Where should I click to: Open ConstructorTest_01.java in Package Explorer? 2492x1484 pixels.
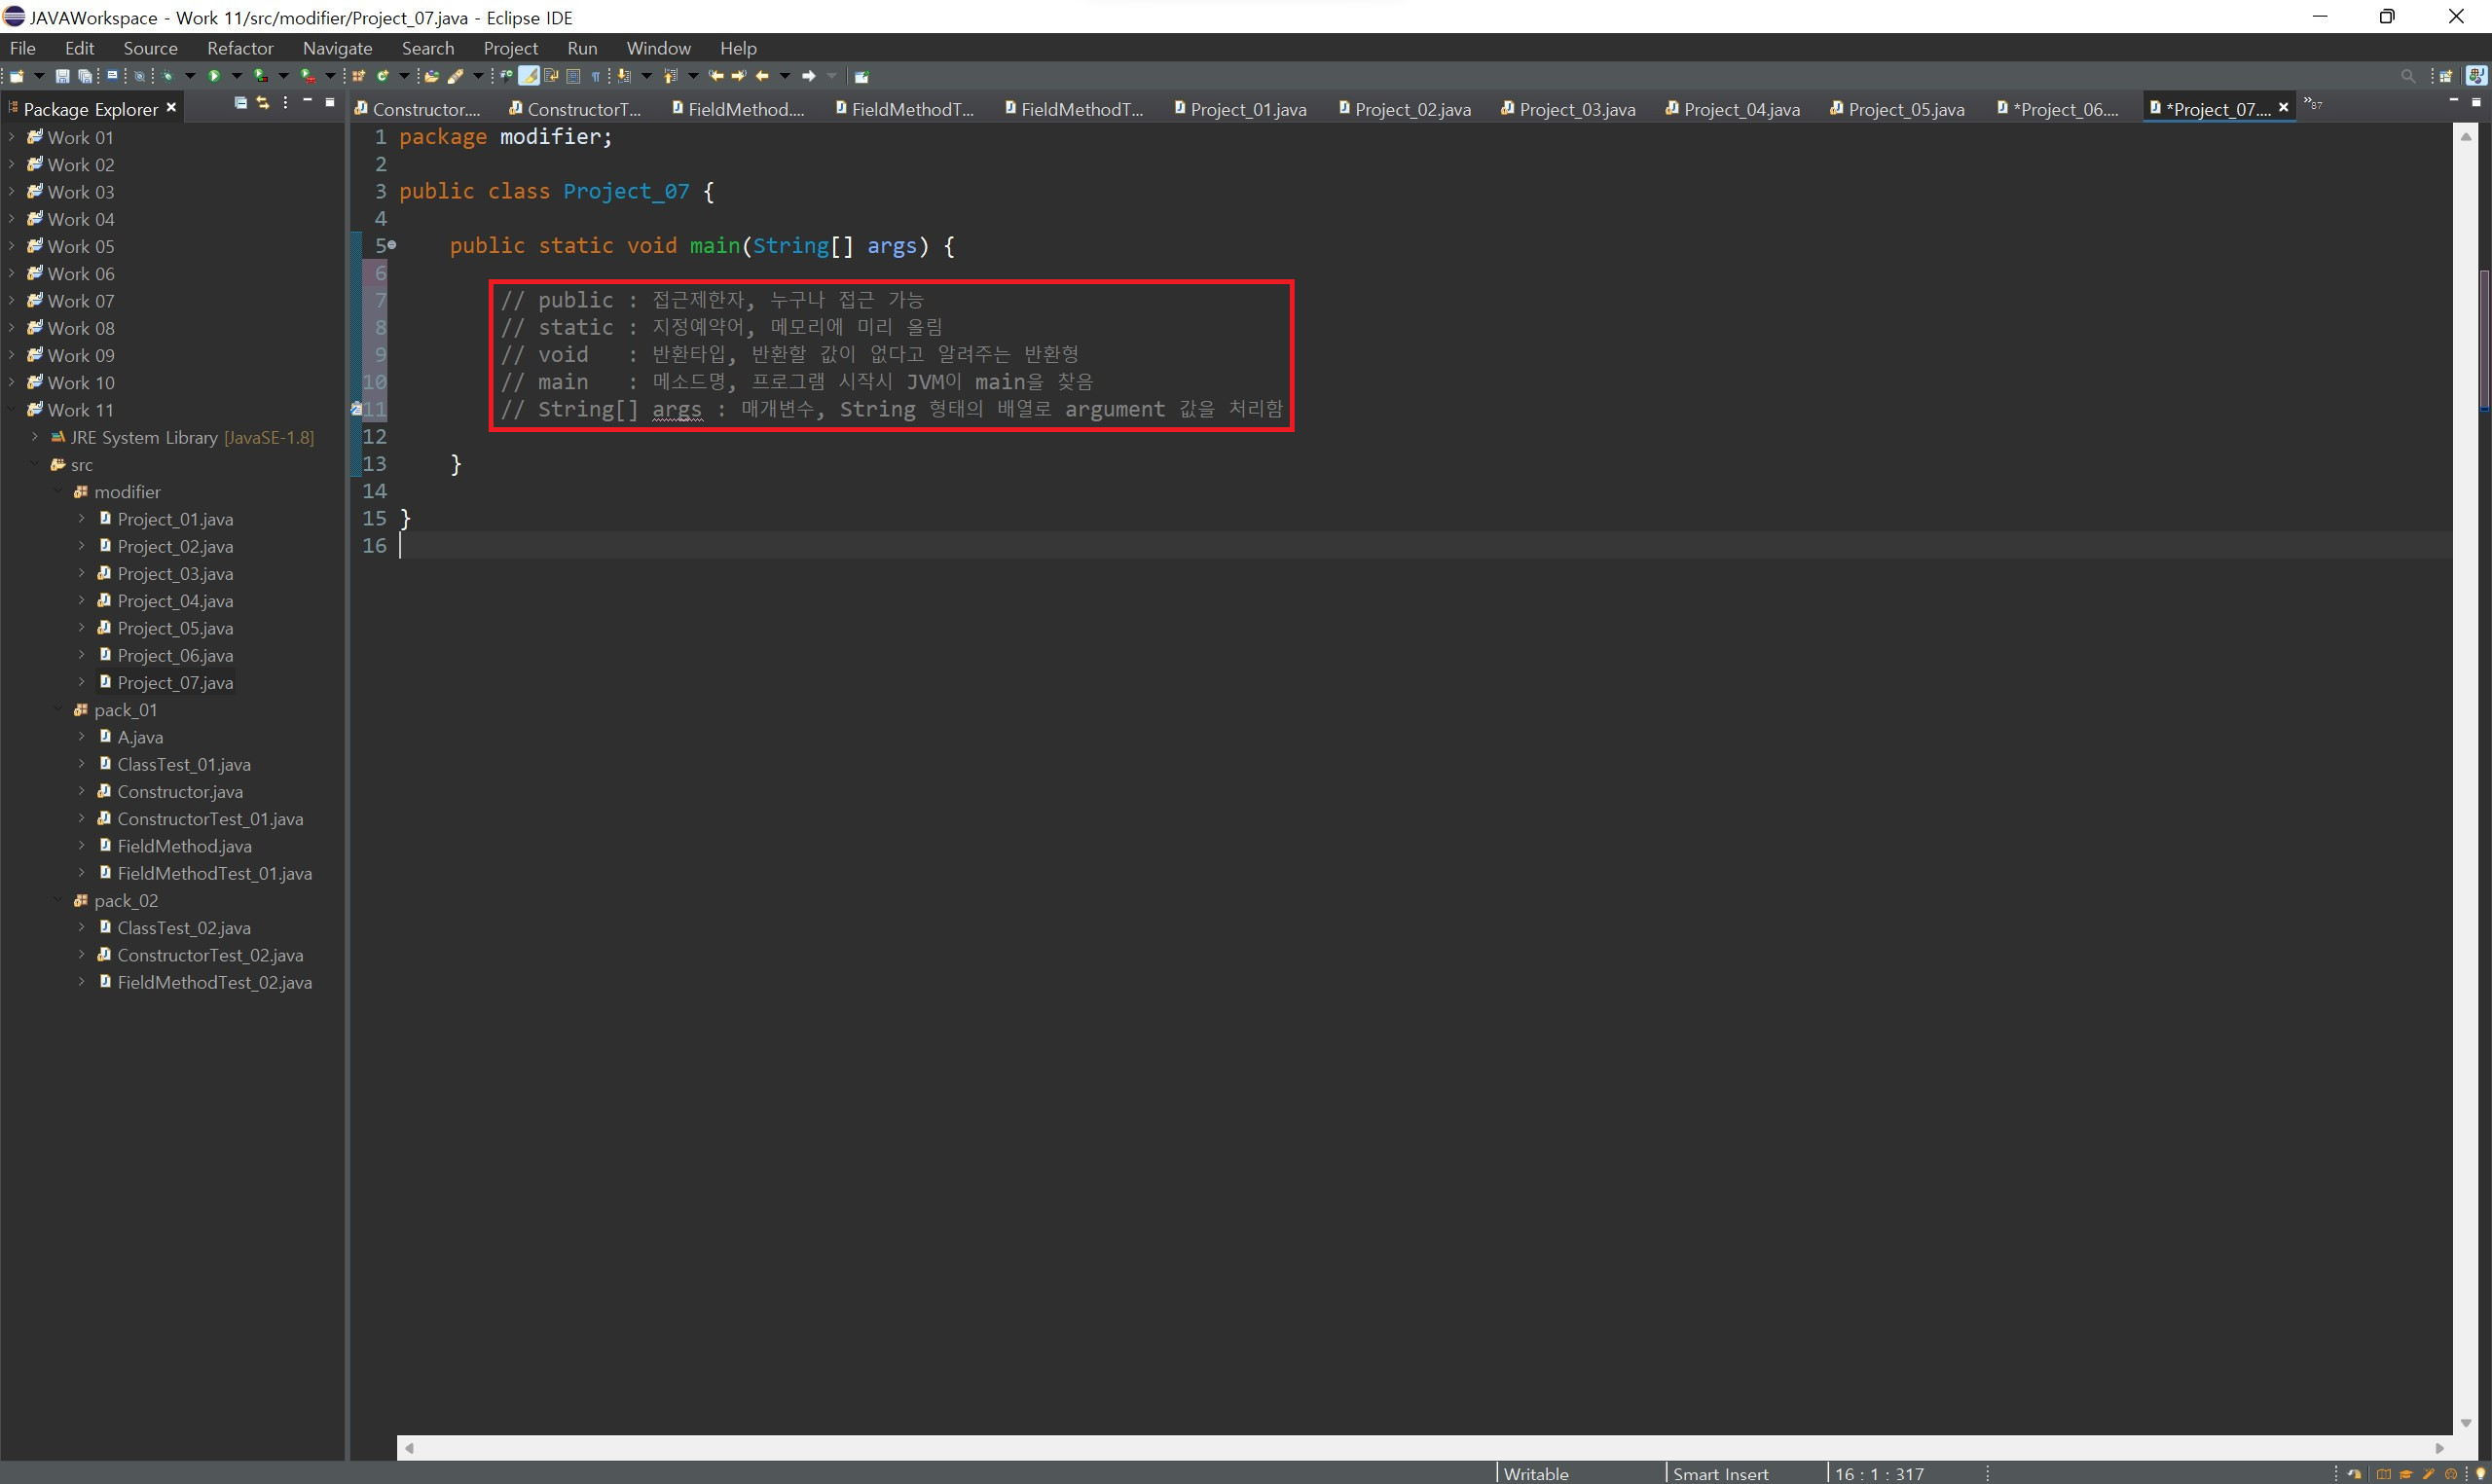click(210, 819)
